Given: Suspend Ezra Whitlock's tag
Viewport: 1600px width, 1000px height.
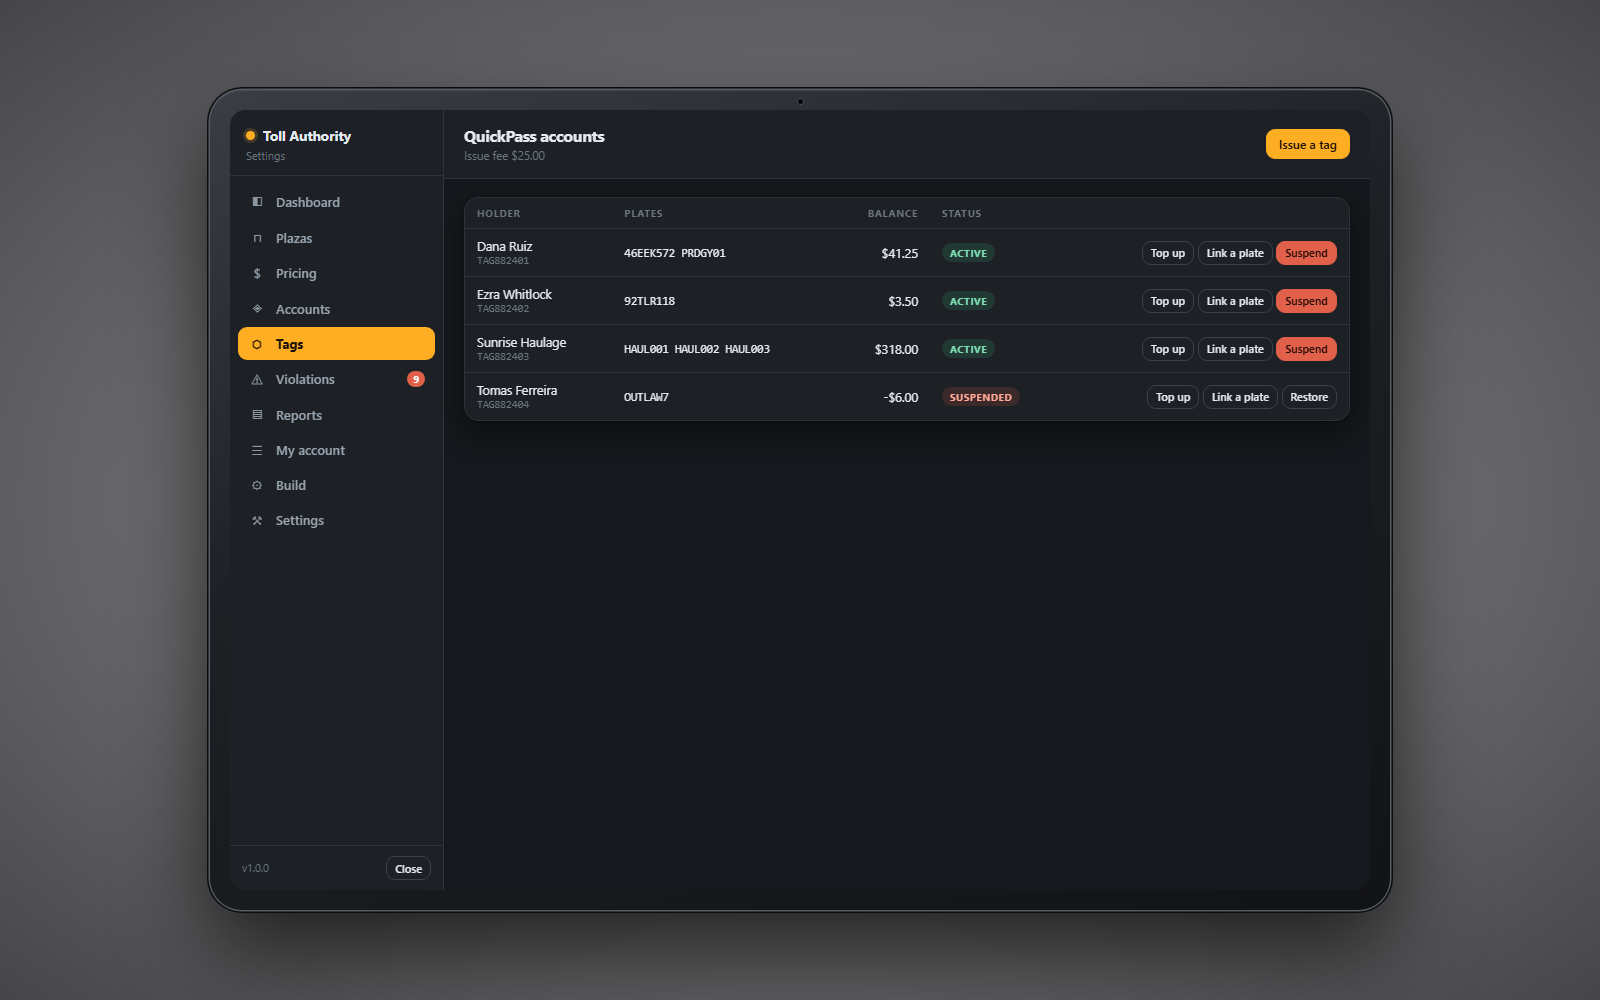Looking at the screenshot, I should 1306,301.
